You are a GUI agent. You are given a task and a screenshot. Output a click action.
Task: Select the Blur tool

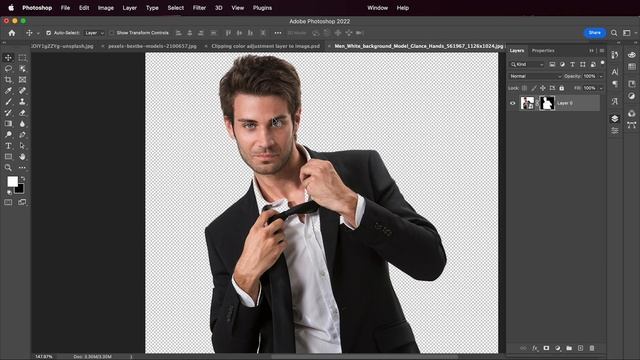pos(22,124)
